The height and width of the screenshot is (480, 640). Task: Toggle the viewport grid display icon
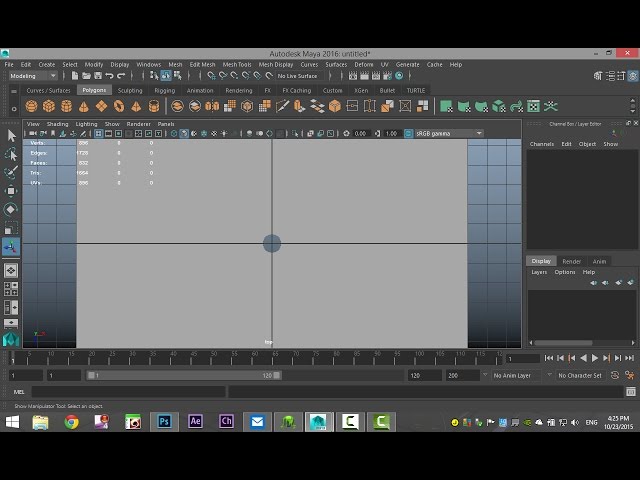click(x=98, y=133)
